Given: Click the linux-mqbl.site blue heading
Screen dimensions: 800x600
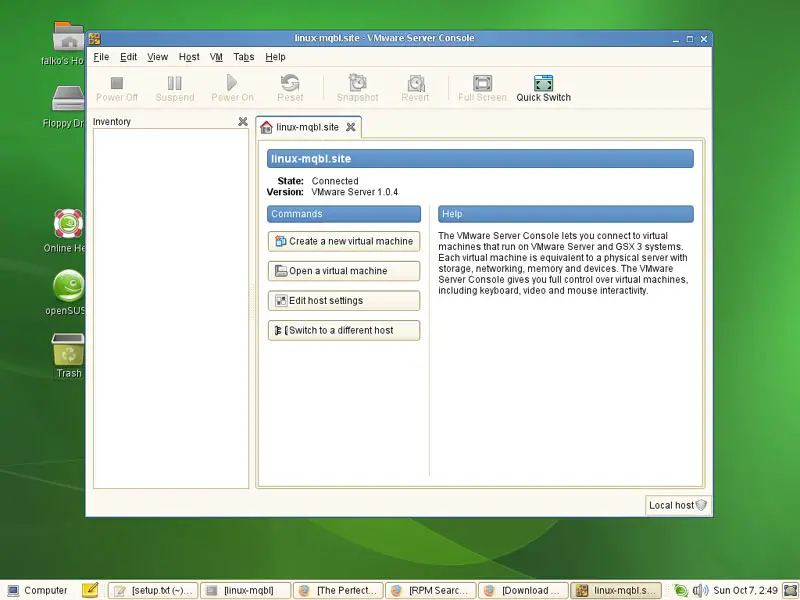Looking at the screenshot, I should (x=480, y=159).
